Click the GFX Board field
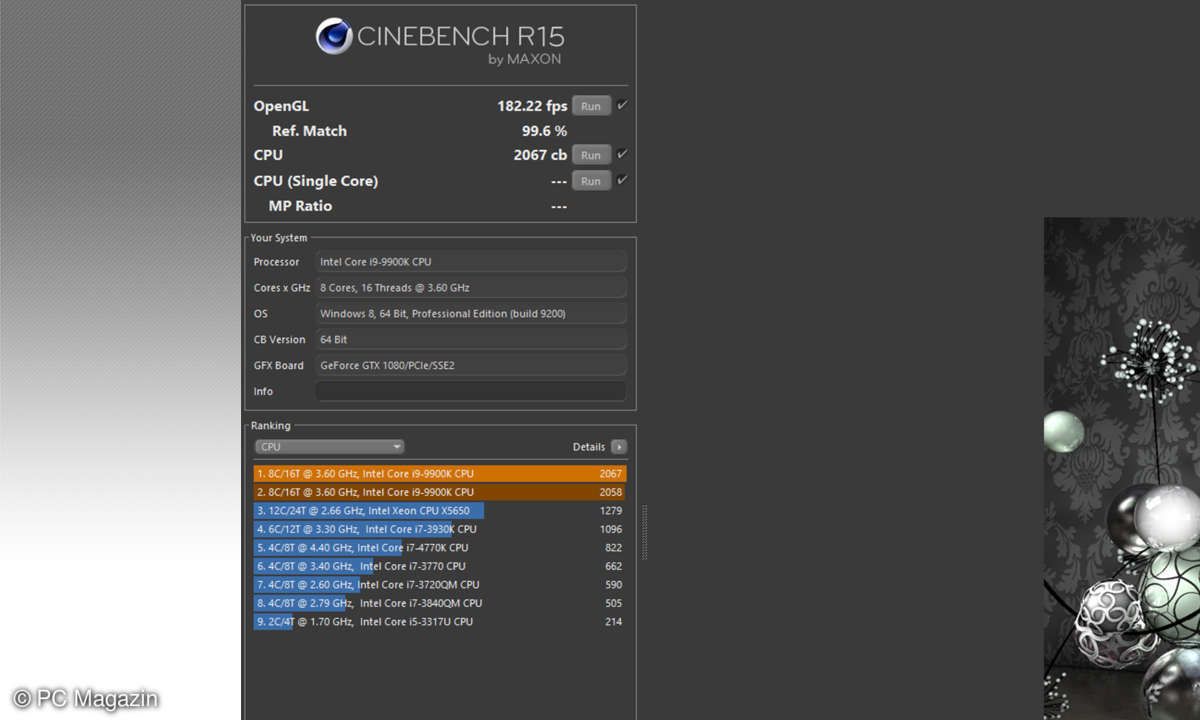Image resolution: width=1200 pixels, height=720 pixels. (471, 366)
